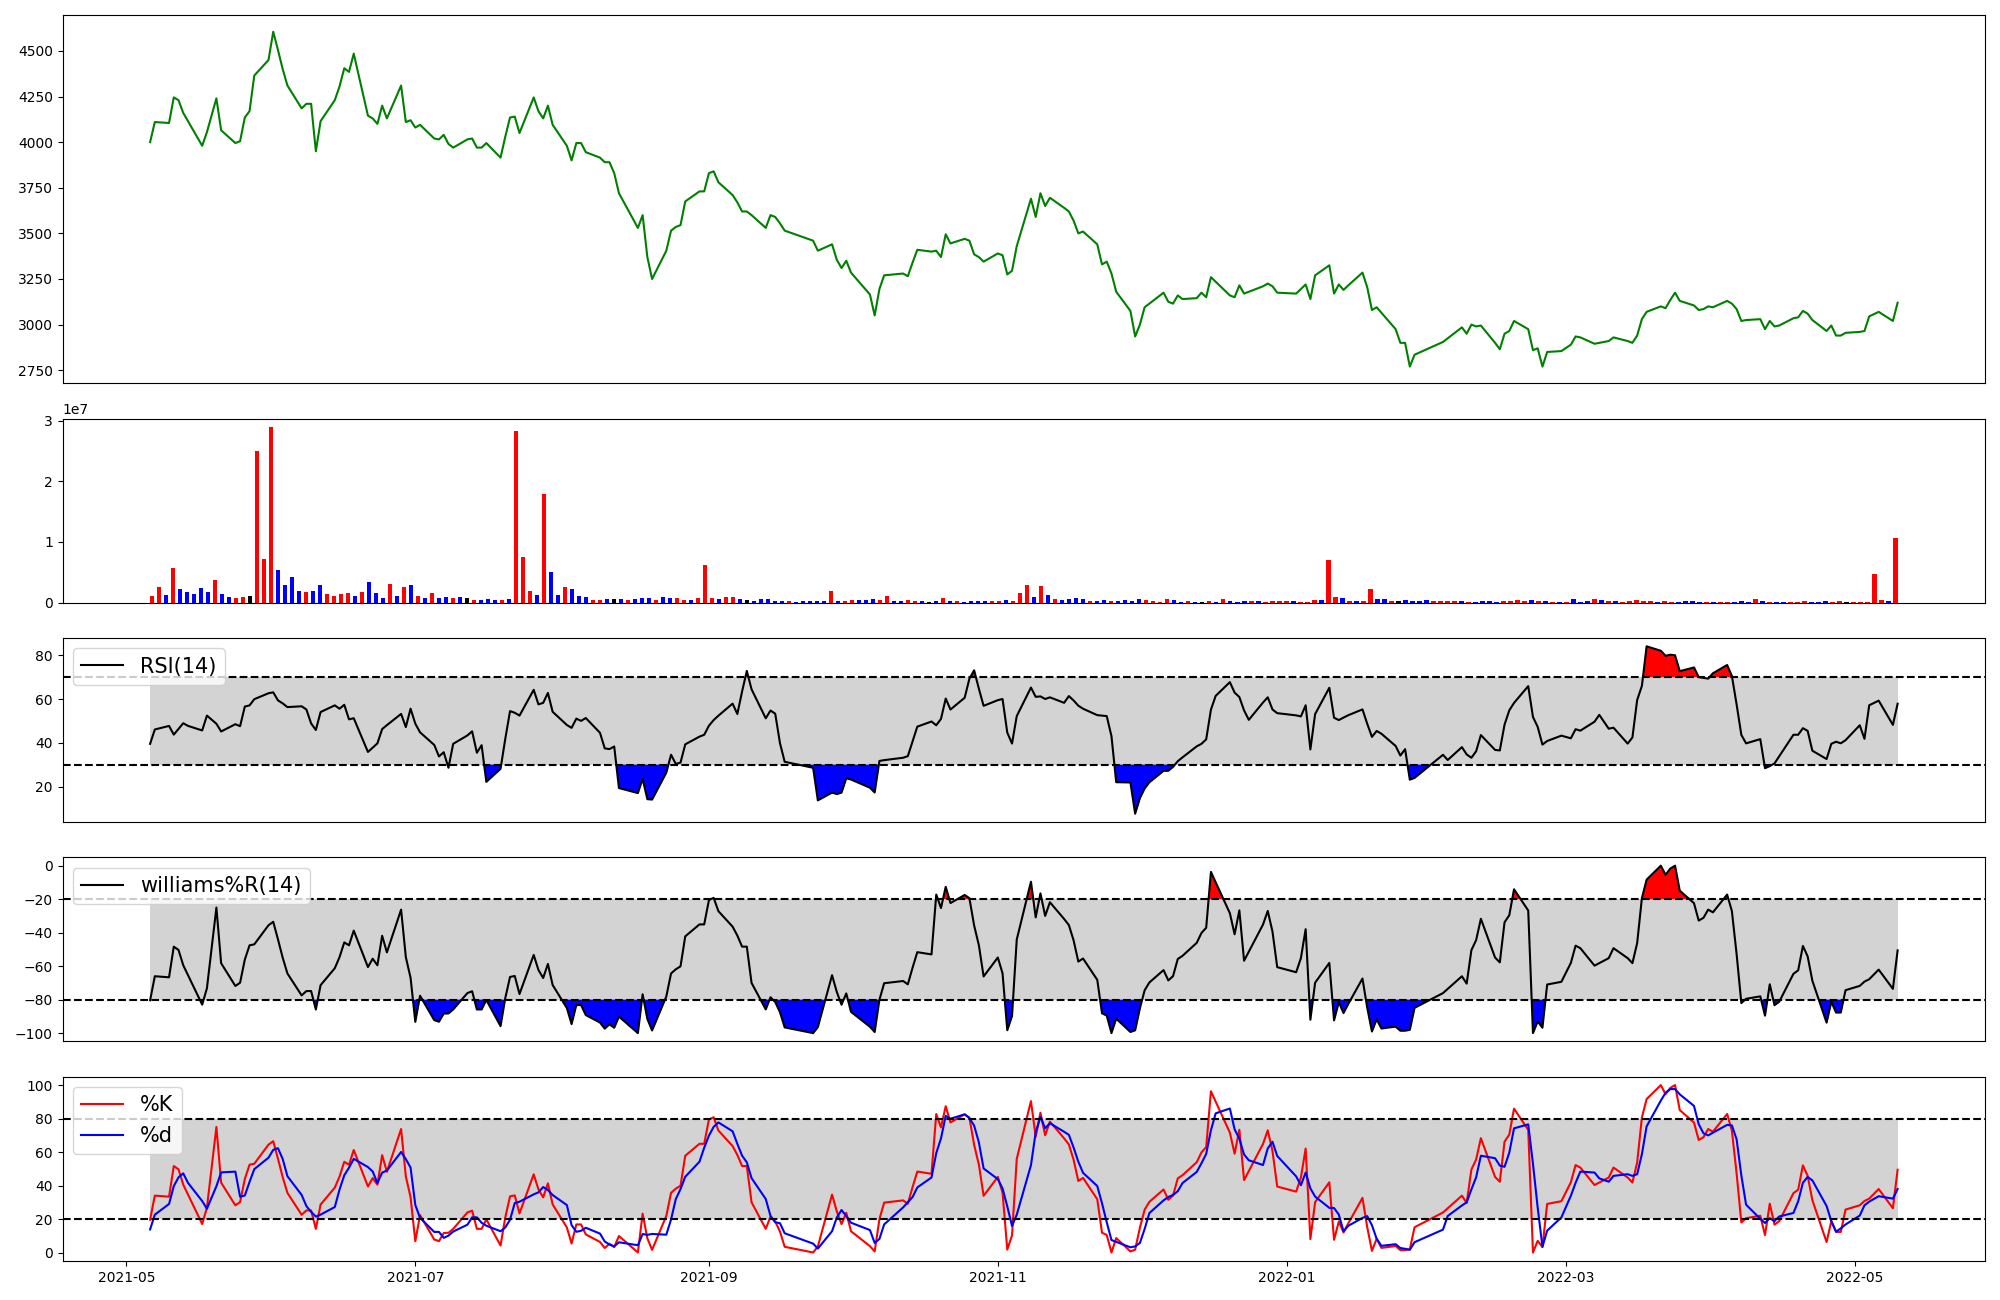2000x1300 pixels.
Task: Click the 2021-05 x-axis date label
Action: click(126, 1277)
